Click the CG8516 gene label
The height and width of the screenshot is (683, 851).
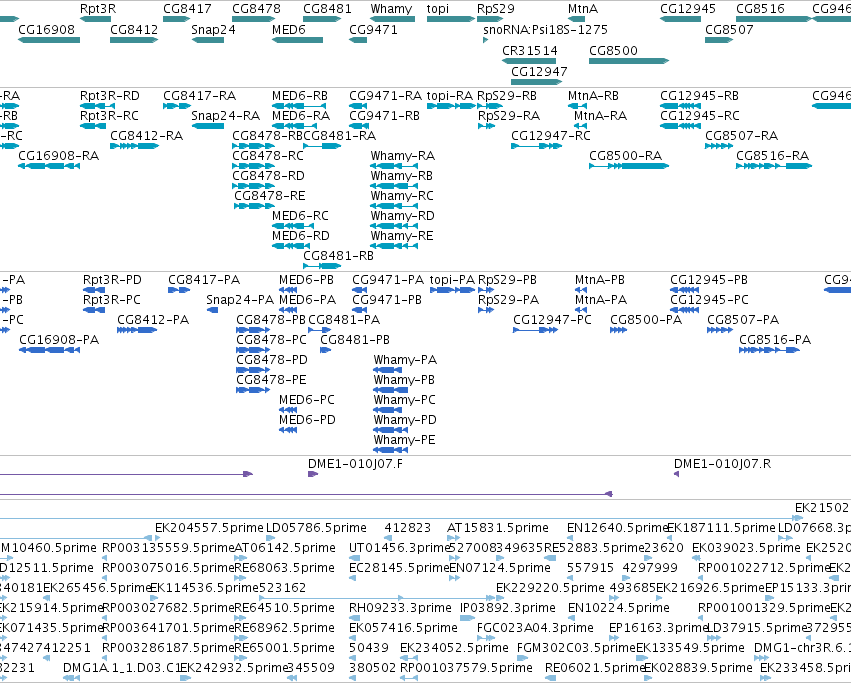(760, 9)
